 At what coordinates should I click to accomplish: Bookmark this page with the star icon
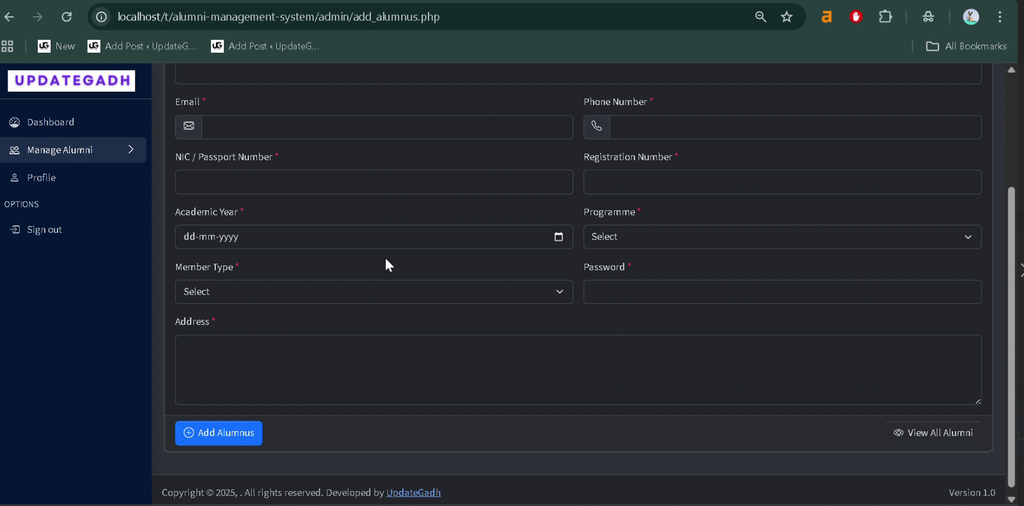(x=786, y=17)
